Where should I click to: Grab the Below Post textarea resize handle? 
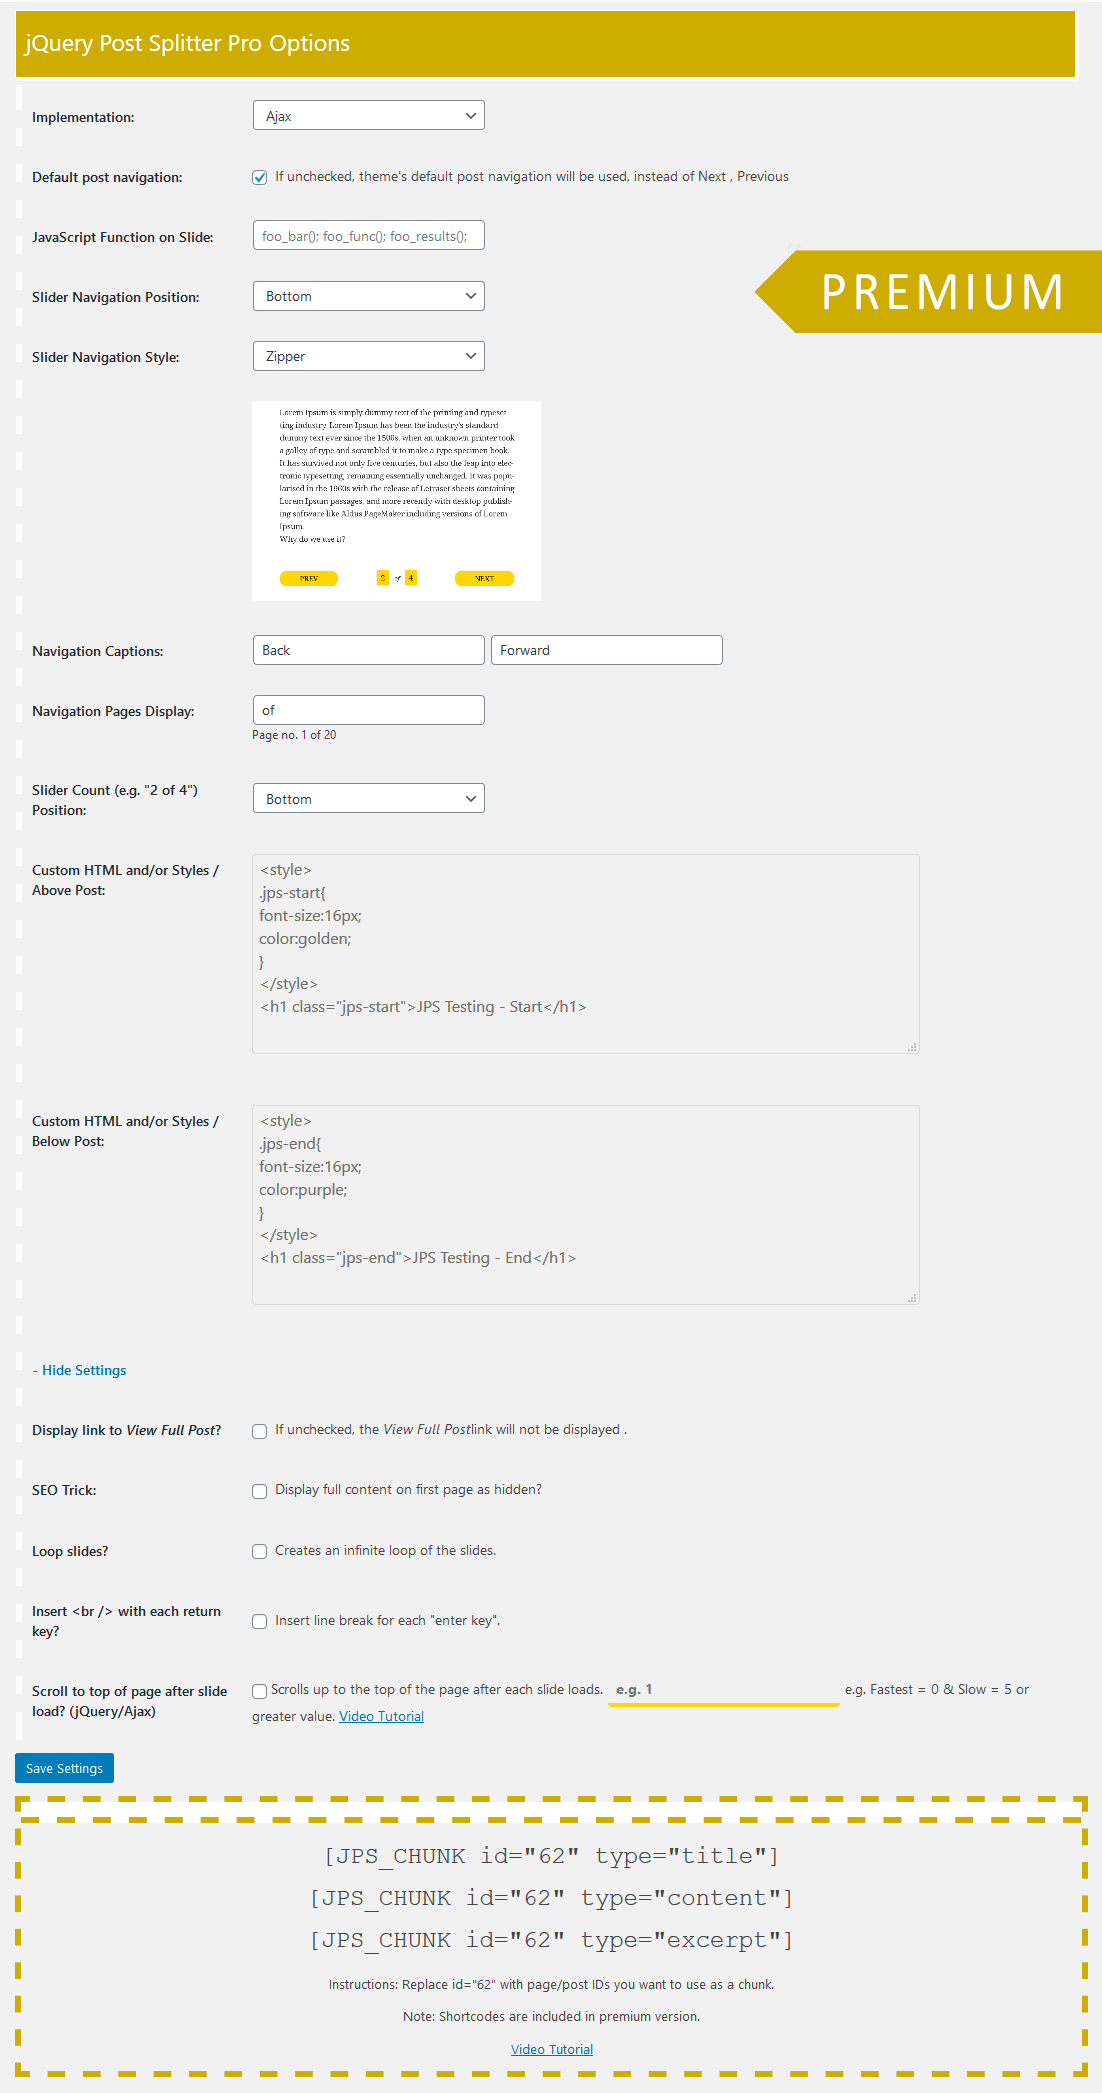912,1298
